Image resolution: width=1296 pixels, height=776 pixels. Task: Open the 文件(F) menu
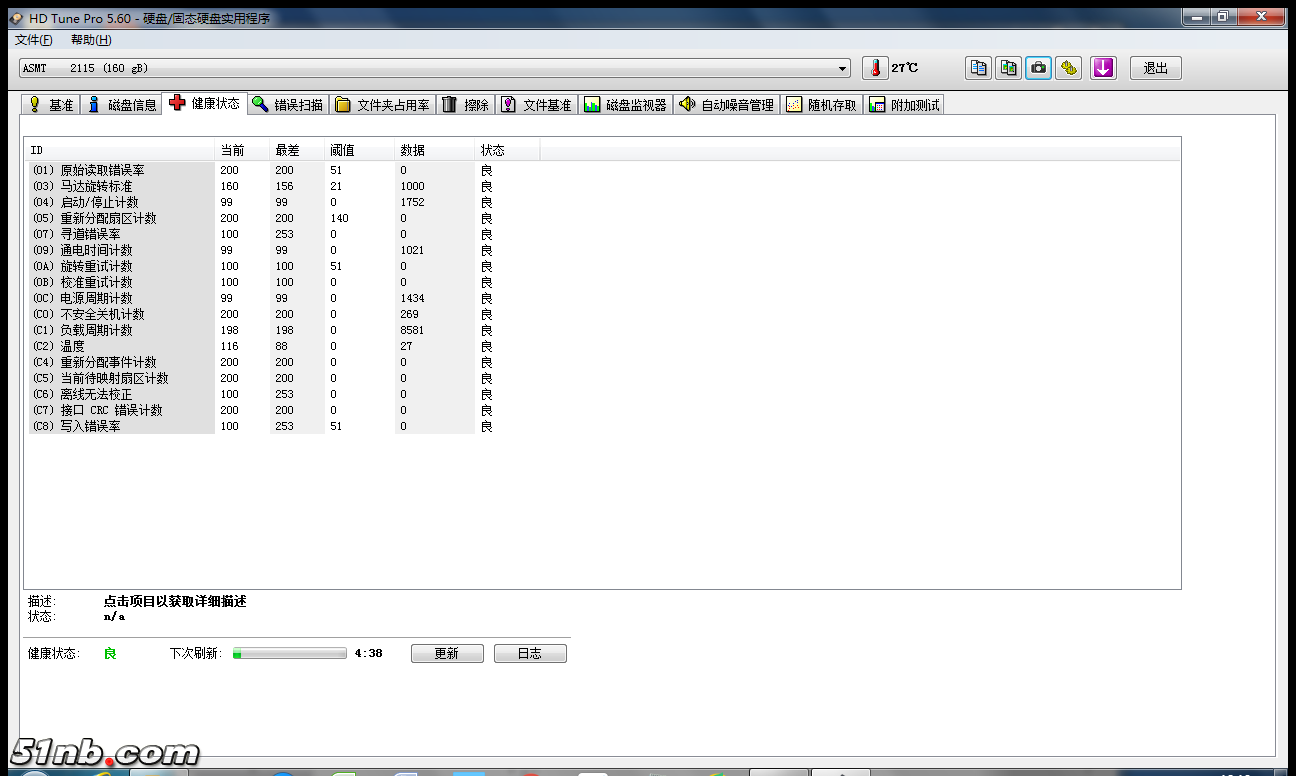click(x=33, y=40)
